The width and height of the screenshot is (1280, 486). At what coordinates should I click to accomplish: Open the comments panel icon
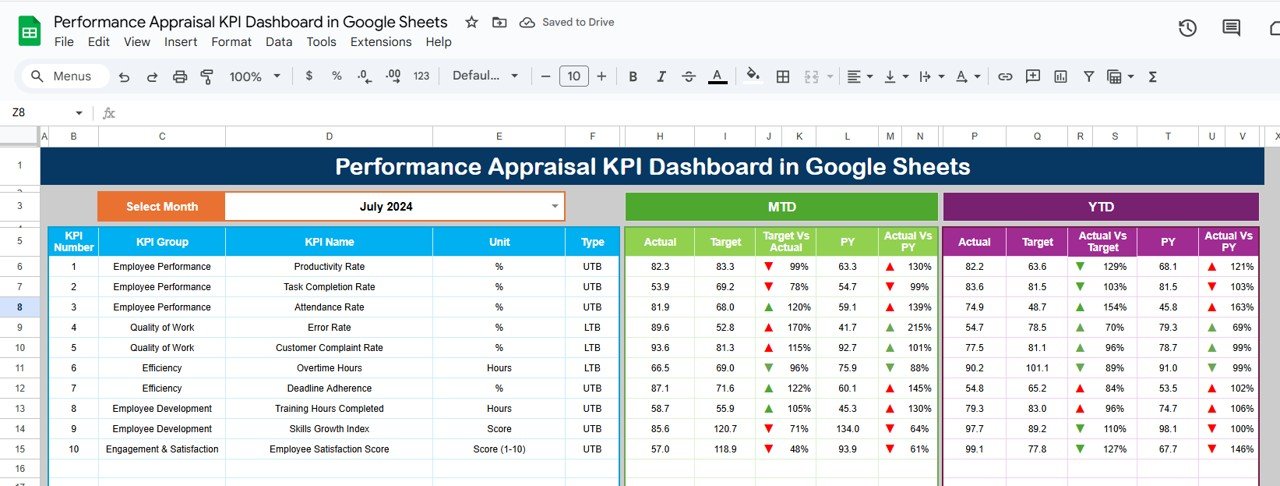click(x=1231, y=28)
